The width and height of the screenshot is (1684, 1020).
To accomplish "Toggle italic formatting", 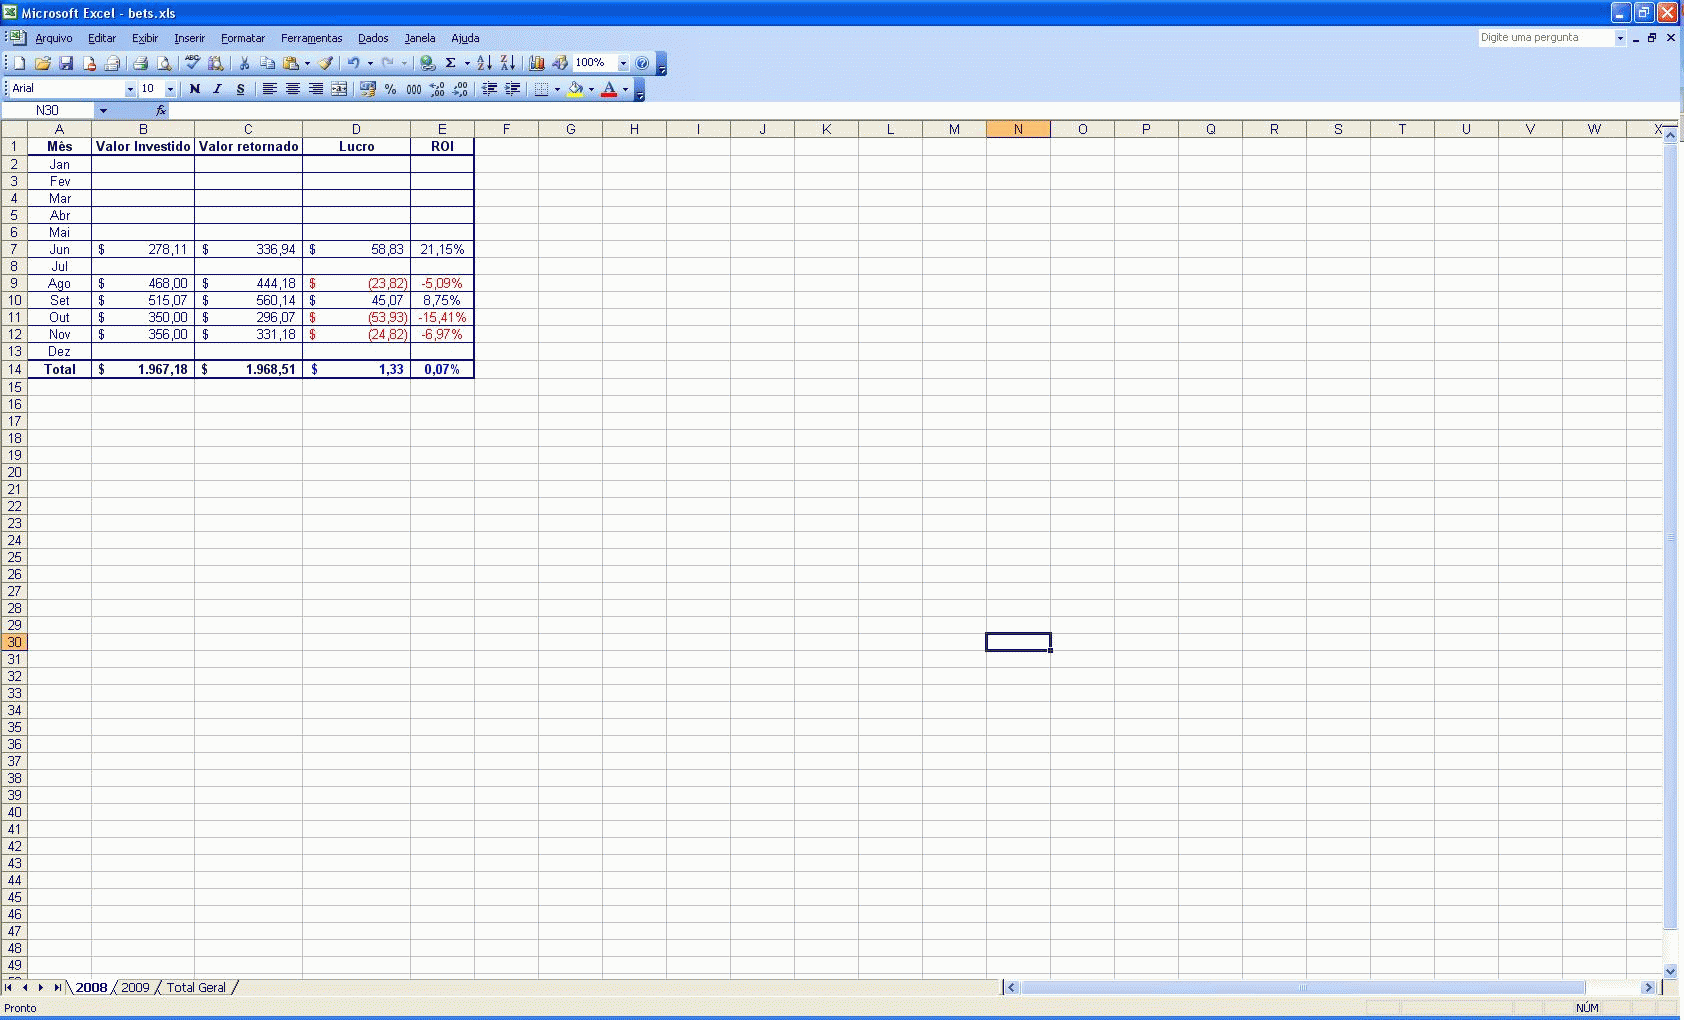I will click(x=217, y=89).
